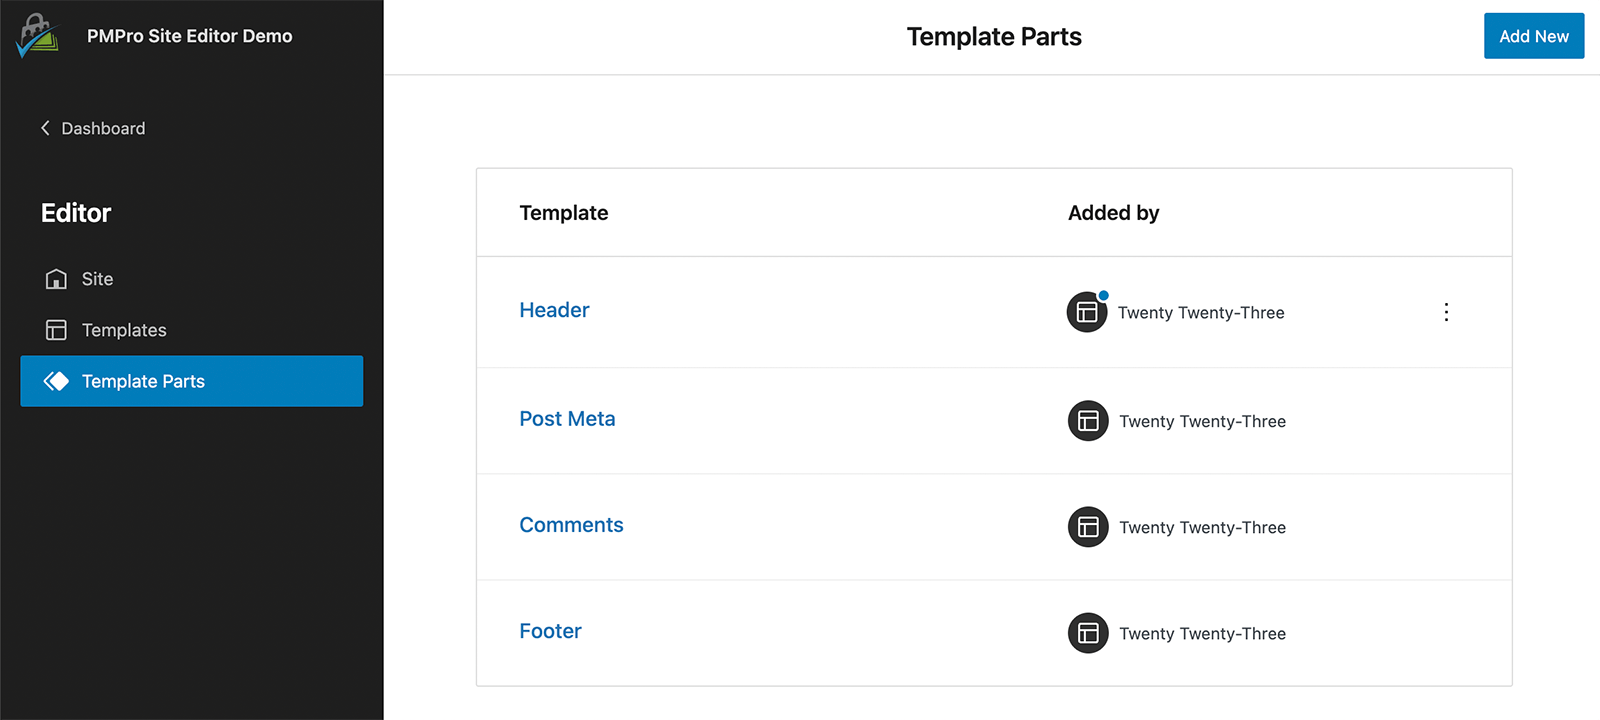Click the Template column header

point(563,212)
